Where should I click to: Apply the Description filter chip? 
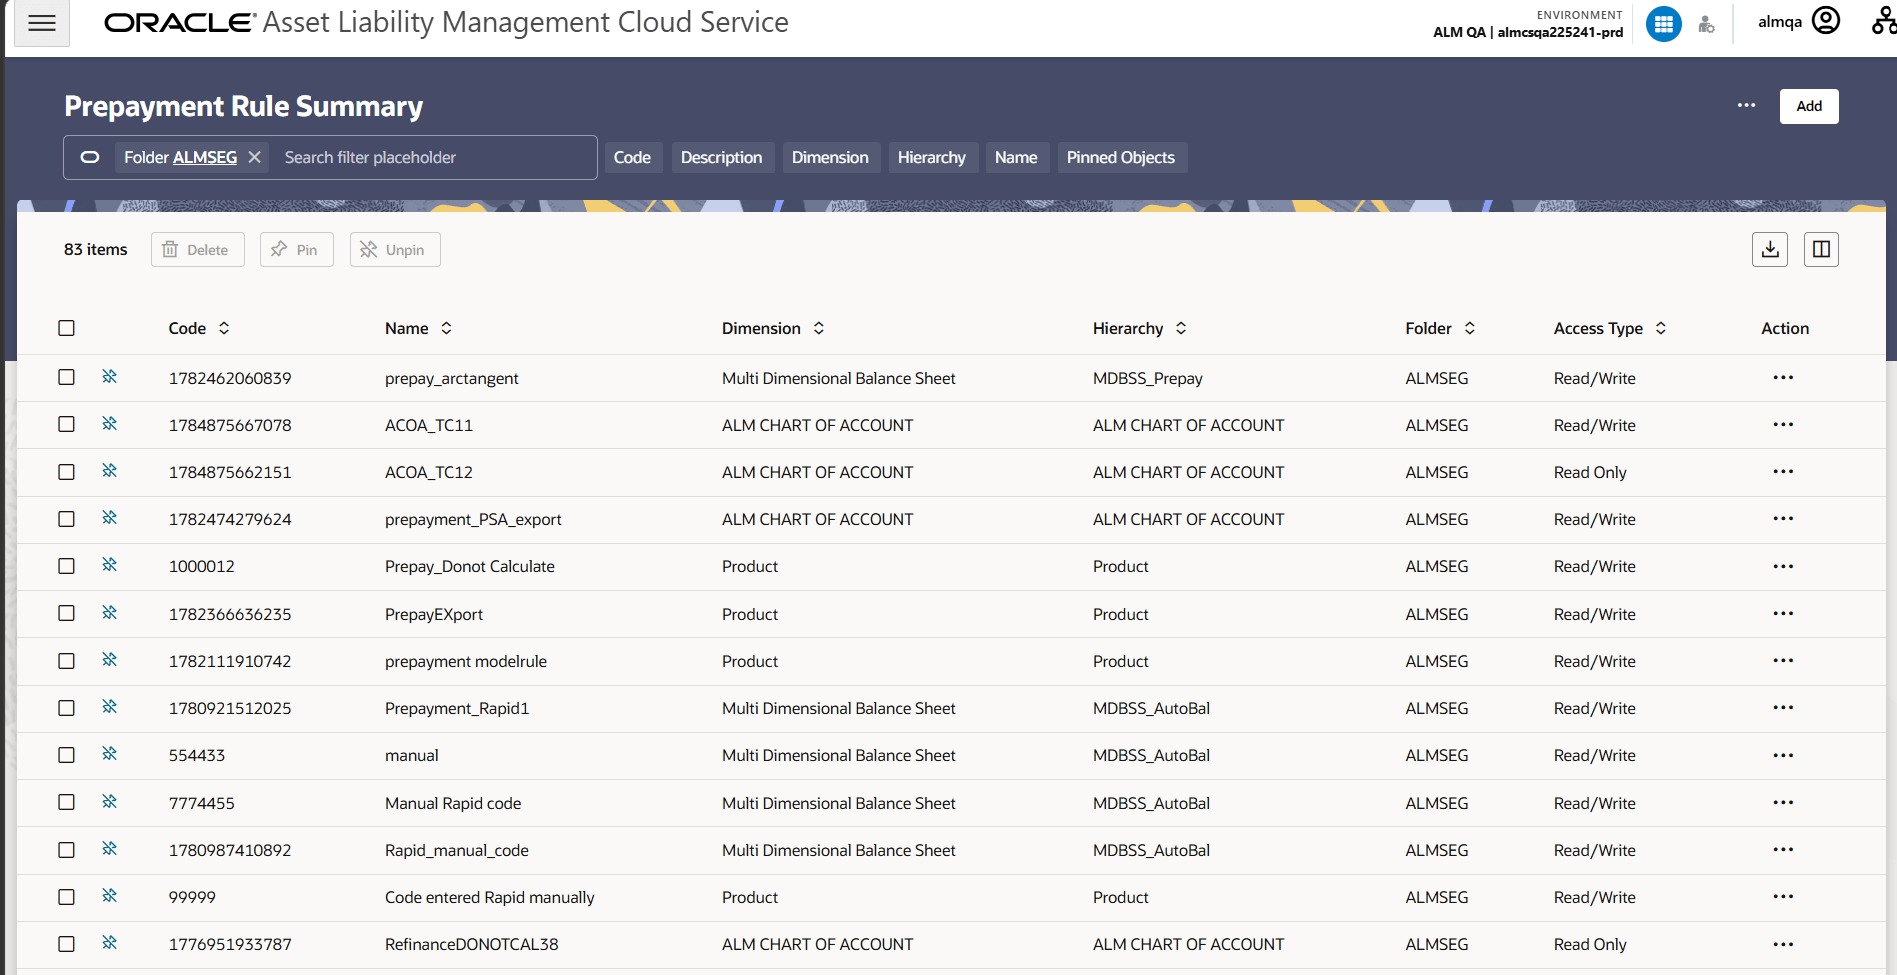722,157
